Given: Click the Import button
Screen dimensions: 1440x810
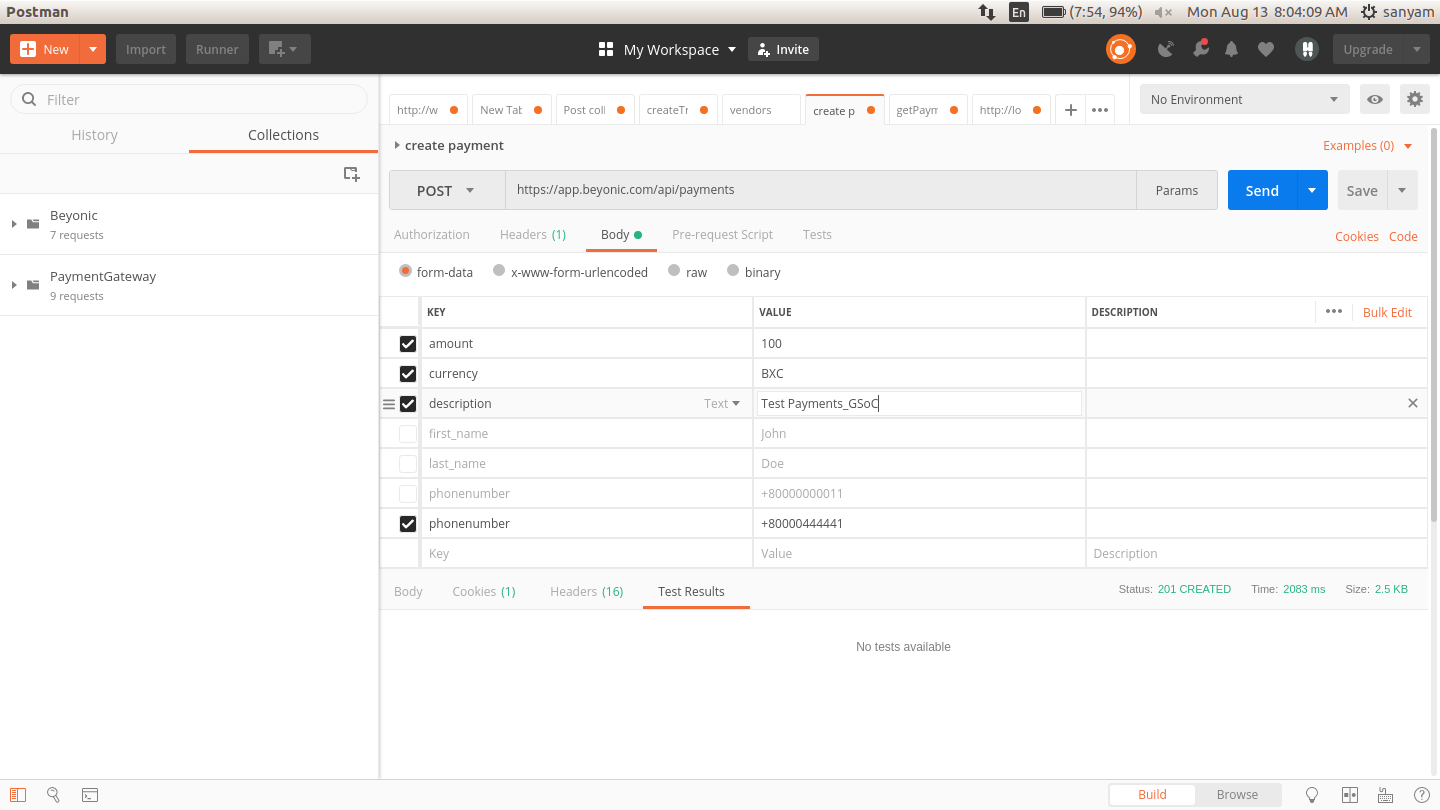Looking at the screenshot, I should coord(146,49).
